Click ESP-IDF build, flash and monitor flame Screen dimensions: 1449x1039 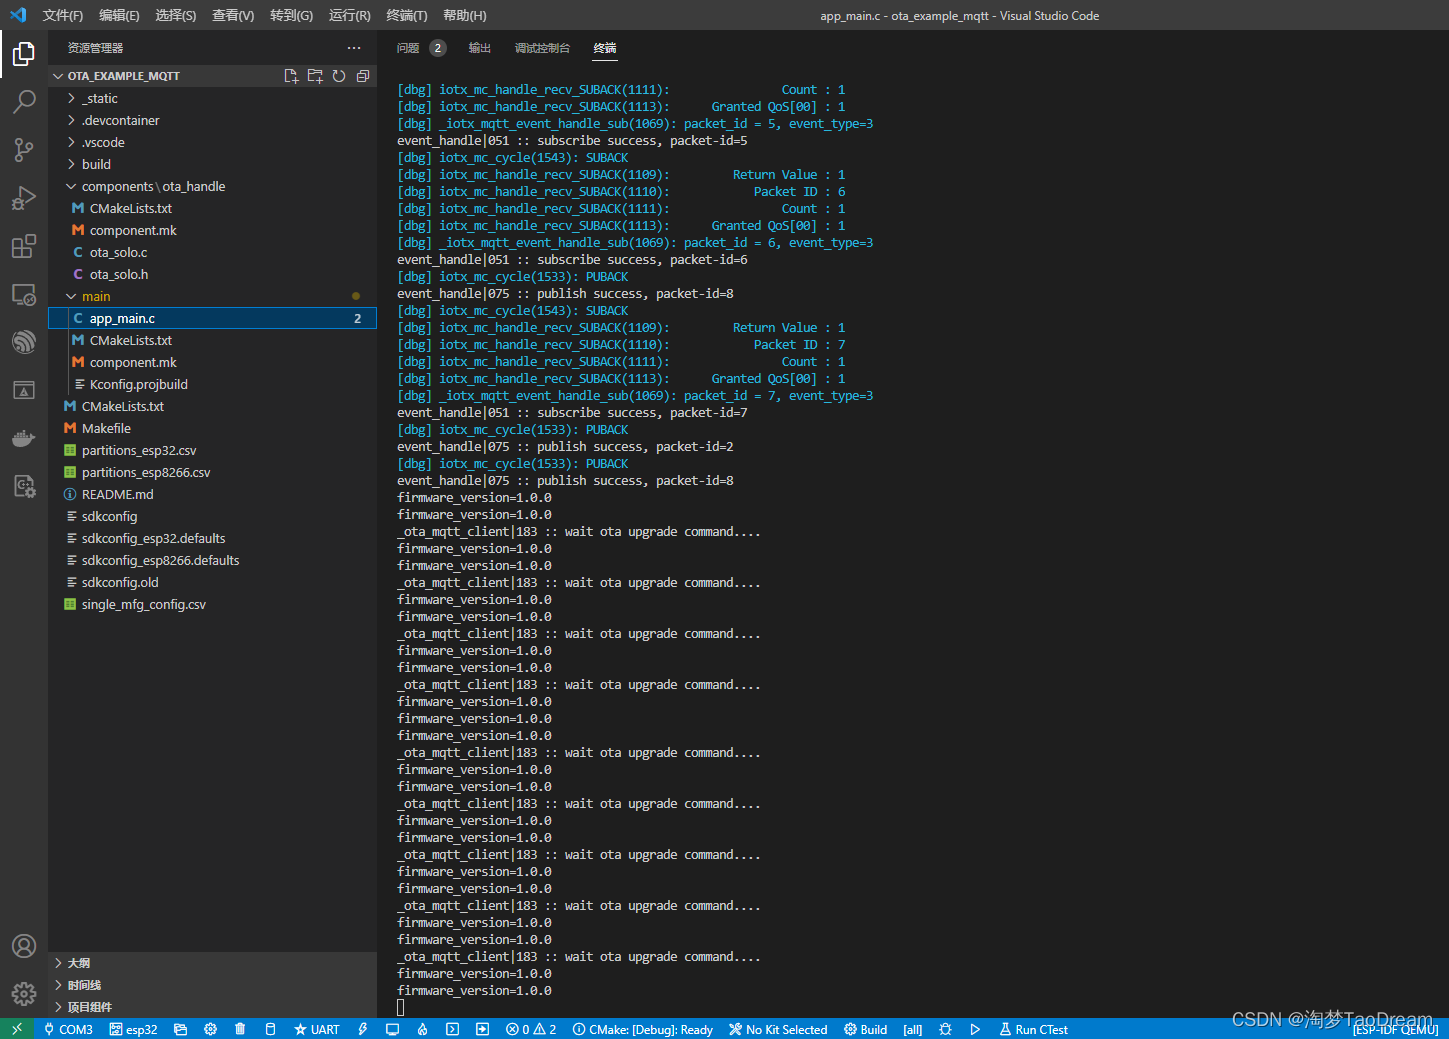point(423,1029)
